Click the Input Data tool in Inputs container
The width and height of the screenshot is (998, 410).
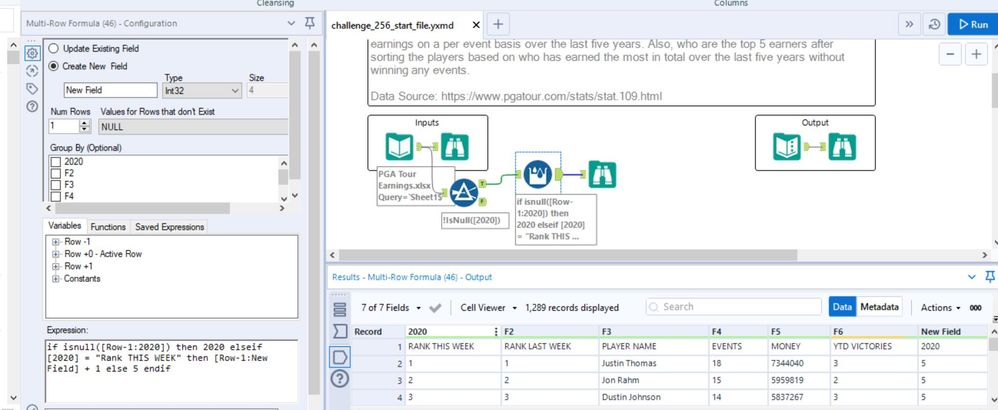pos(399,146)
